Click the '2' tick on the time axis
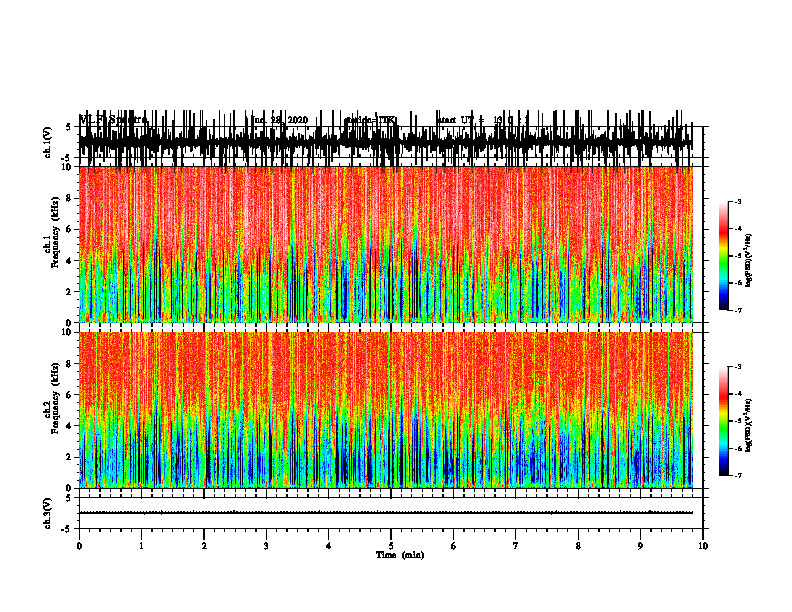The height and width of the screenshot is (612, 792). [x=204, y=546]
